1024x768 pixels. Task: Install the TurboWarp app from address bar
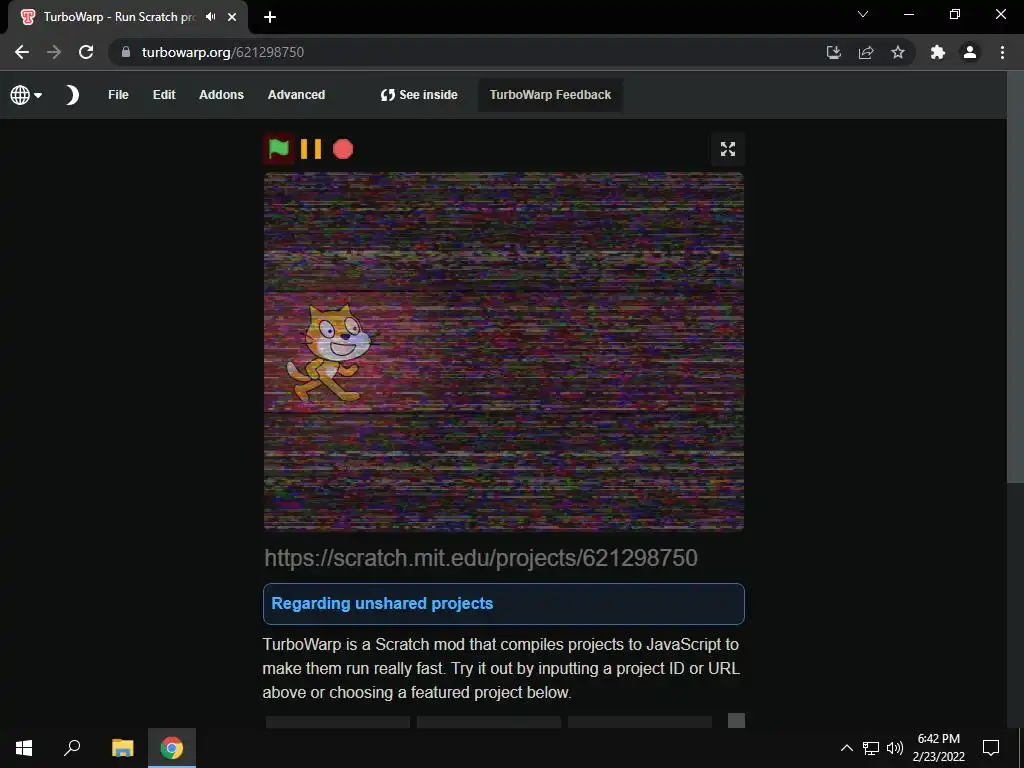click(x=834, y=52)
